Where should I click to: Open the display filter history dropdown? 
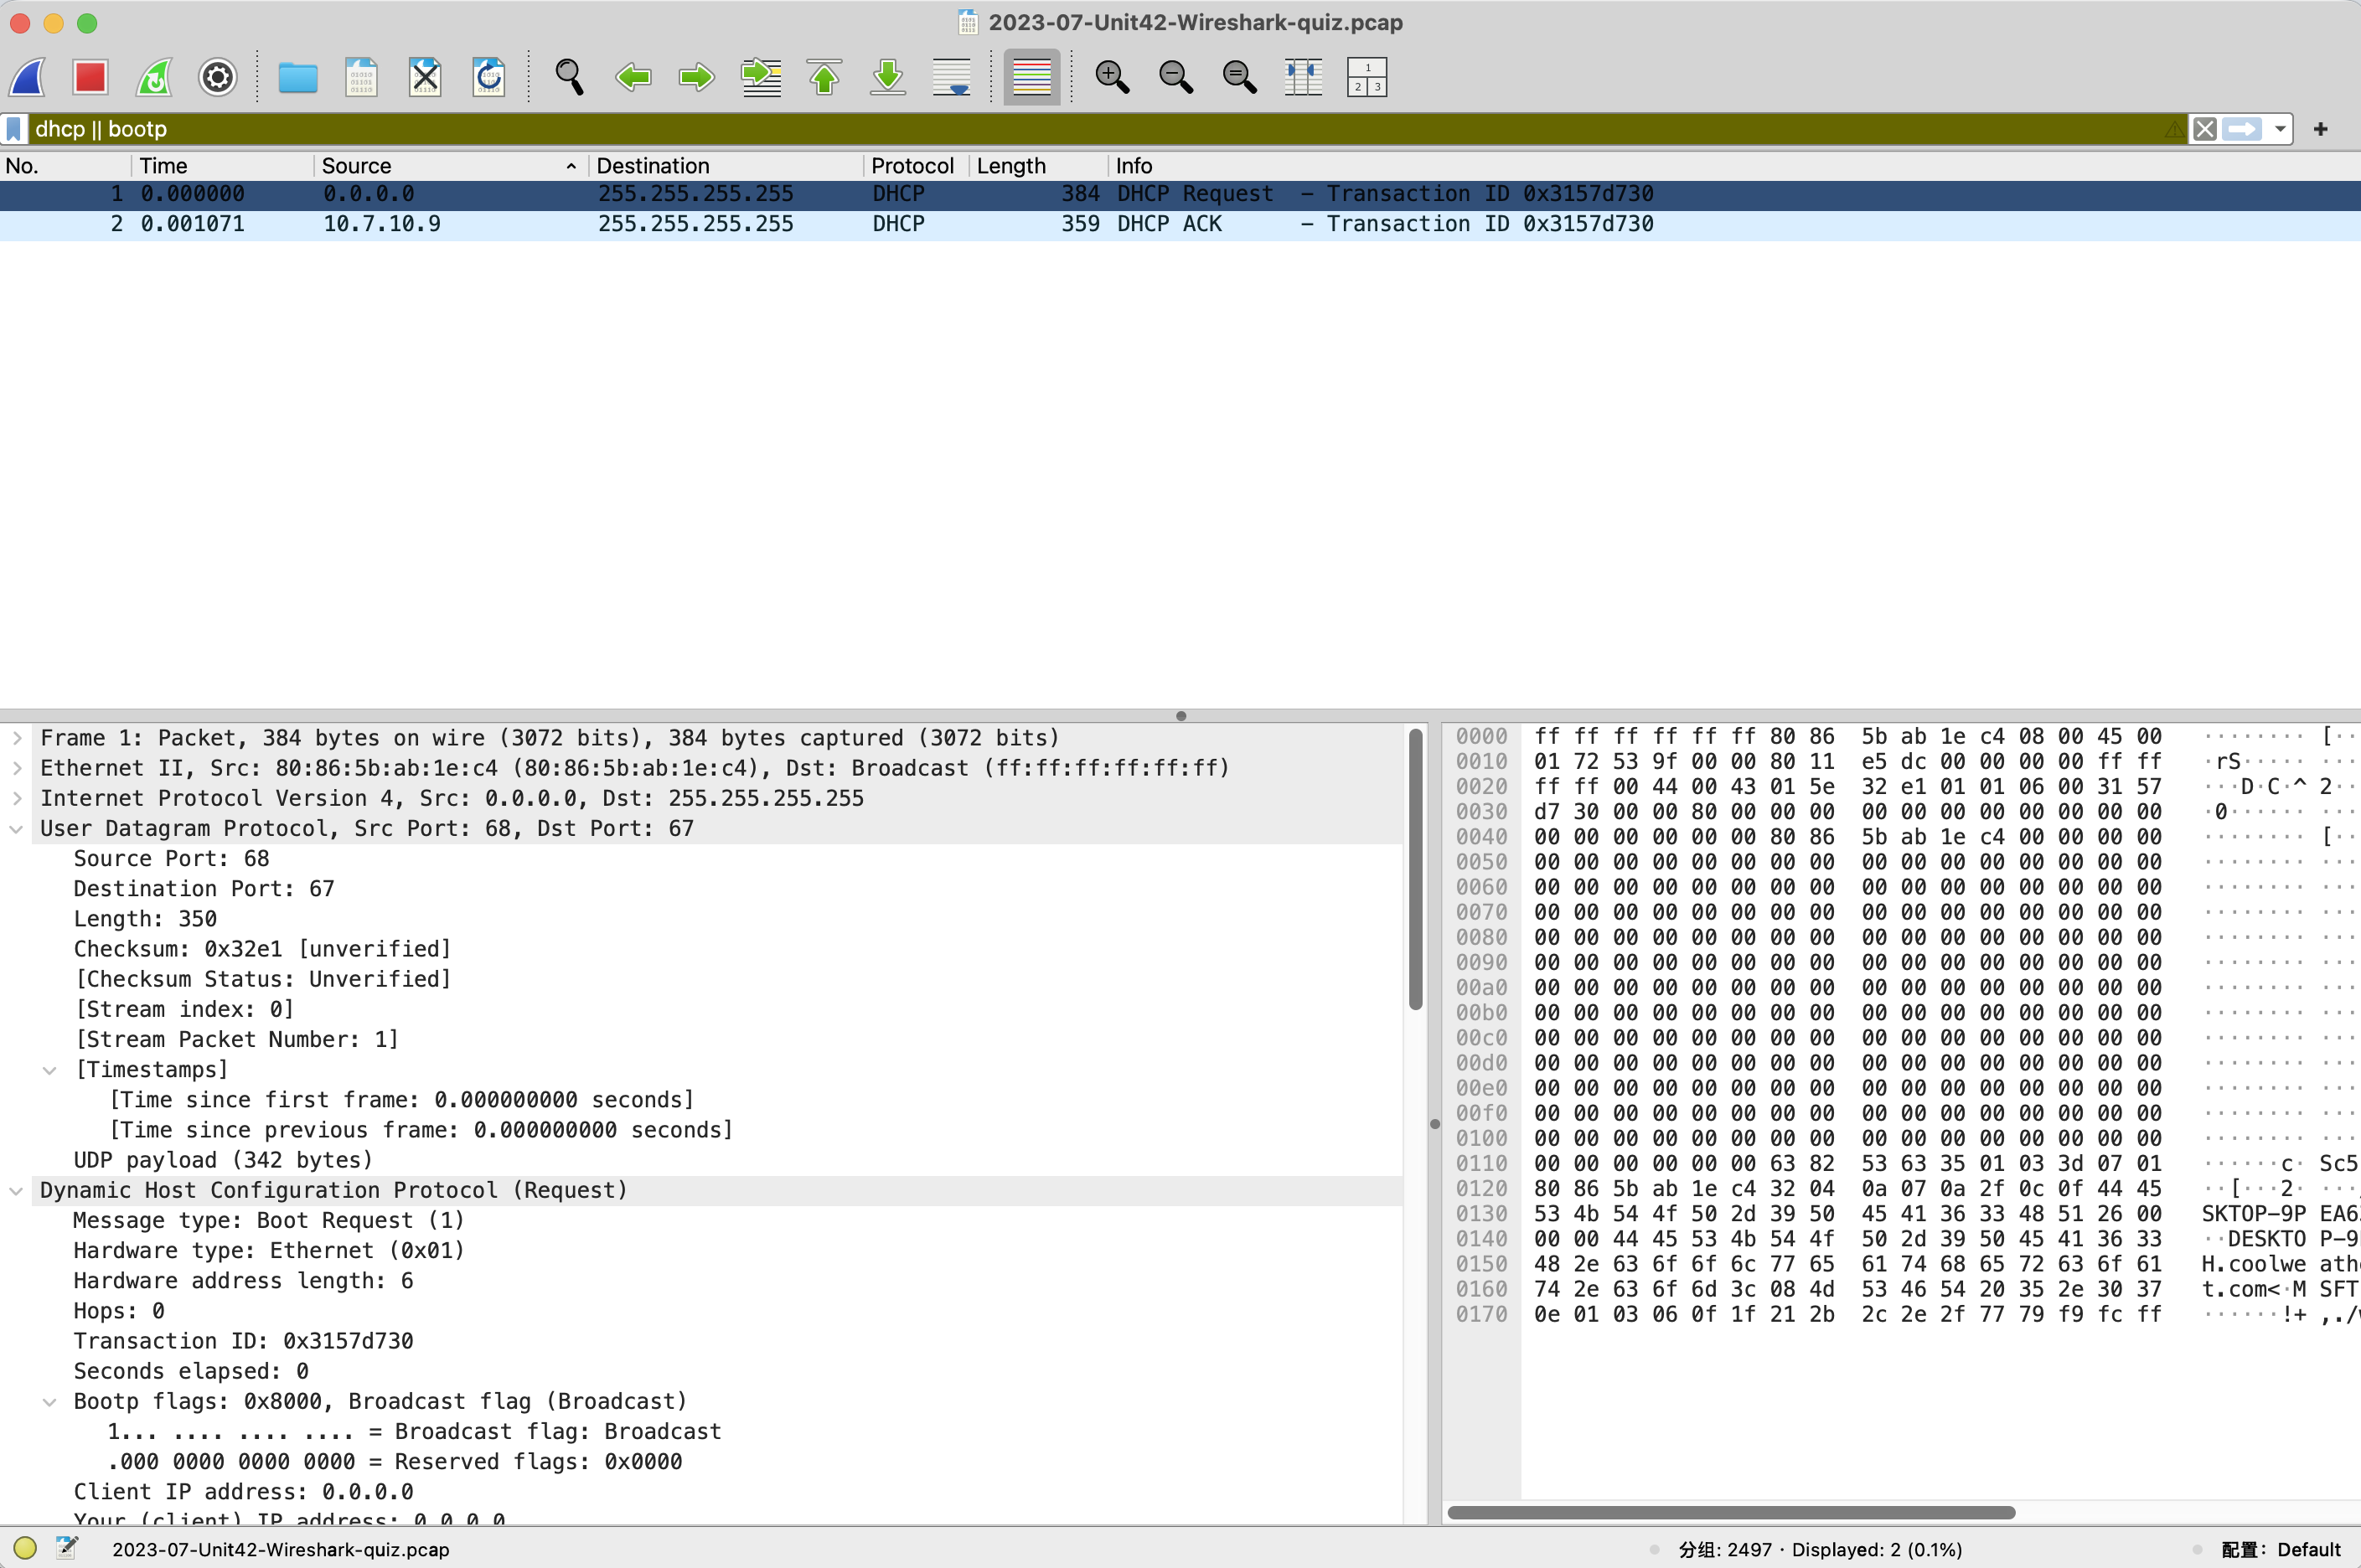2280,129
